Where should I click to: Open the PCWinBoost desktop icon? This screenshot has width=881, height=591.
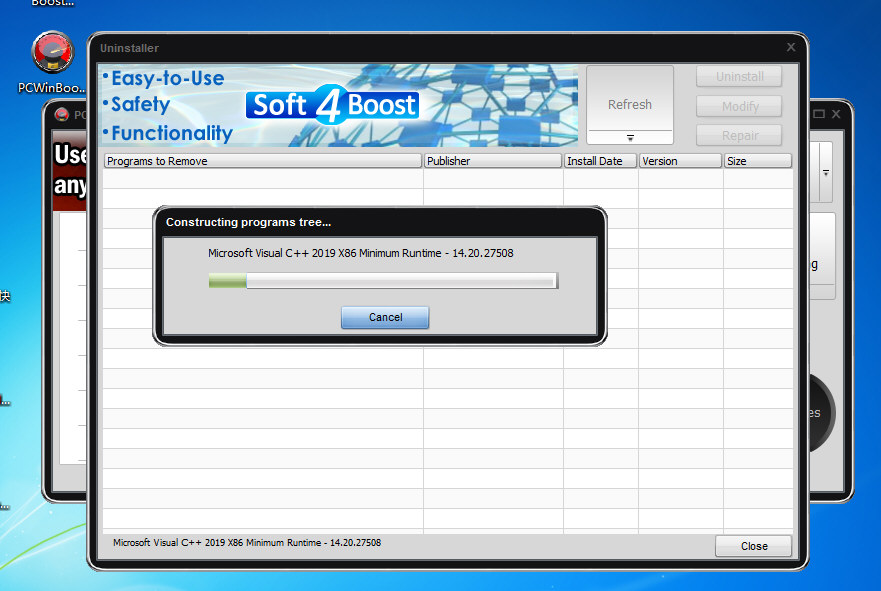click(52, 62)
